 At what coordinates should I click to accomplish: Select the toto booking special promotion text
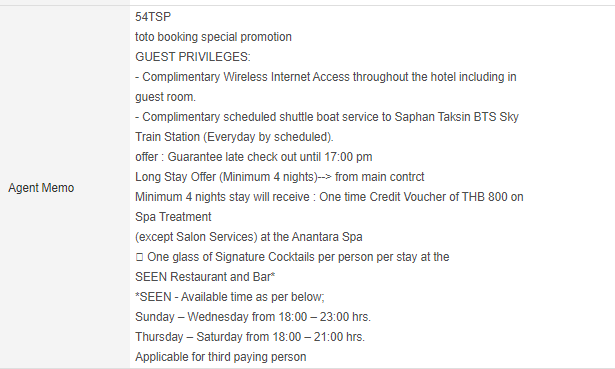tap(213, 37)
